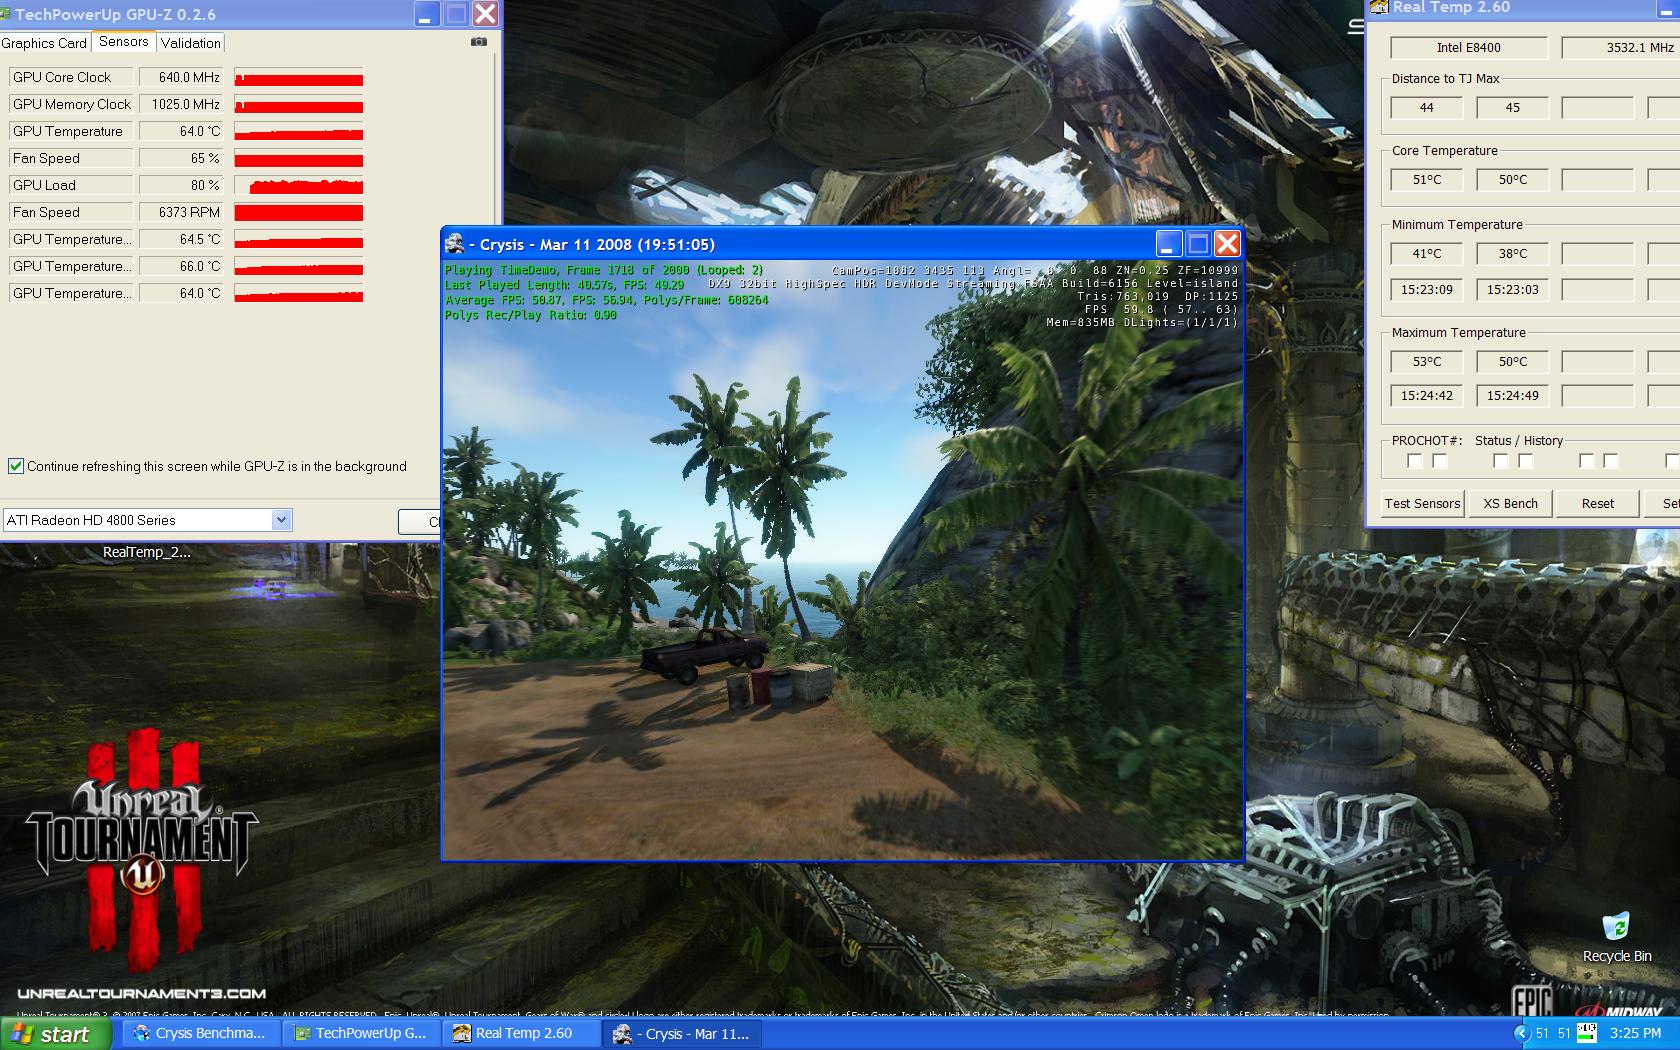
Task: Click Reset button in Real Temp
Action: click(1597, 503)
